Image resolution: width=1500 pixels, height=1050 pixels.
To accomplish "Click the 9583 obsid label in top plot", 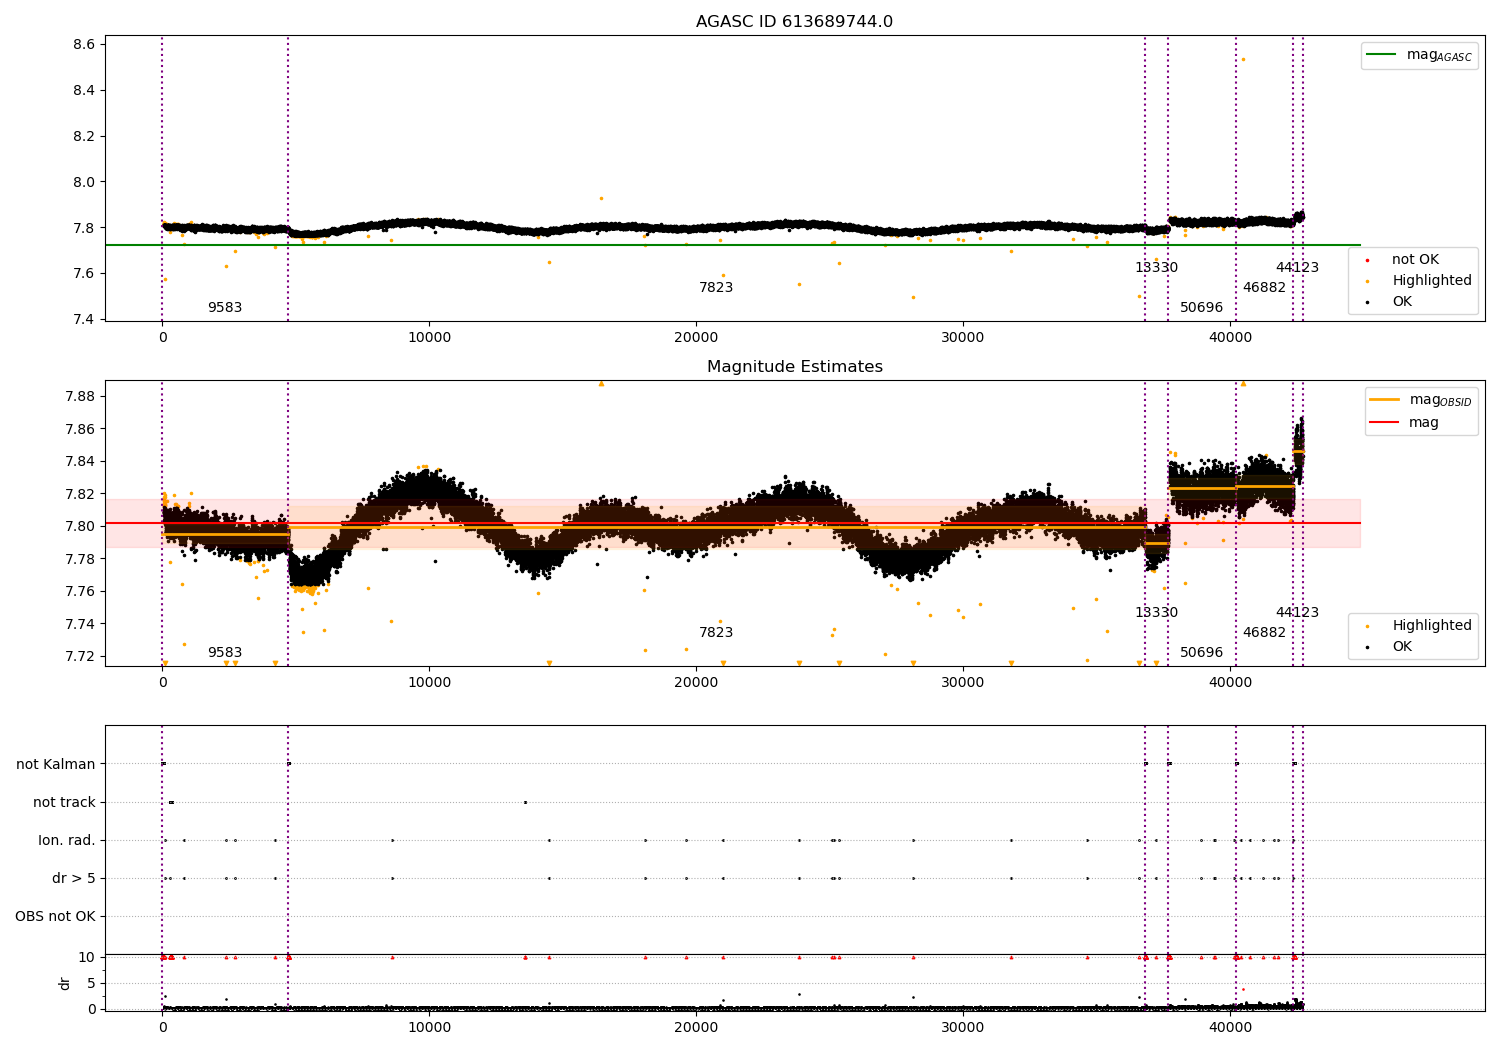I will [225, 308].
